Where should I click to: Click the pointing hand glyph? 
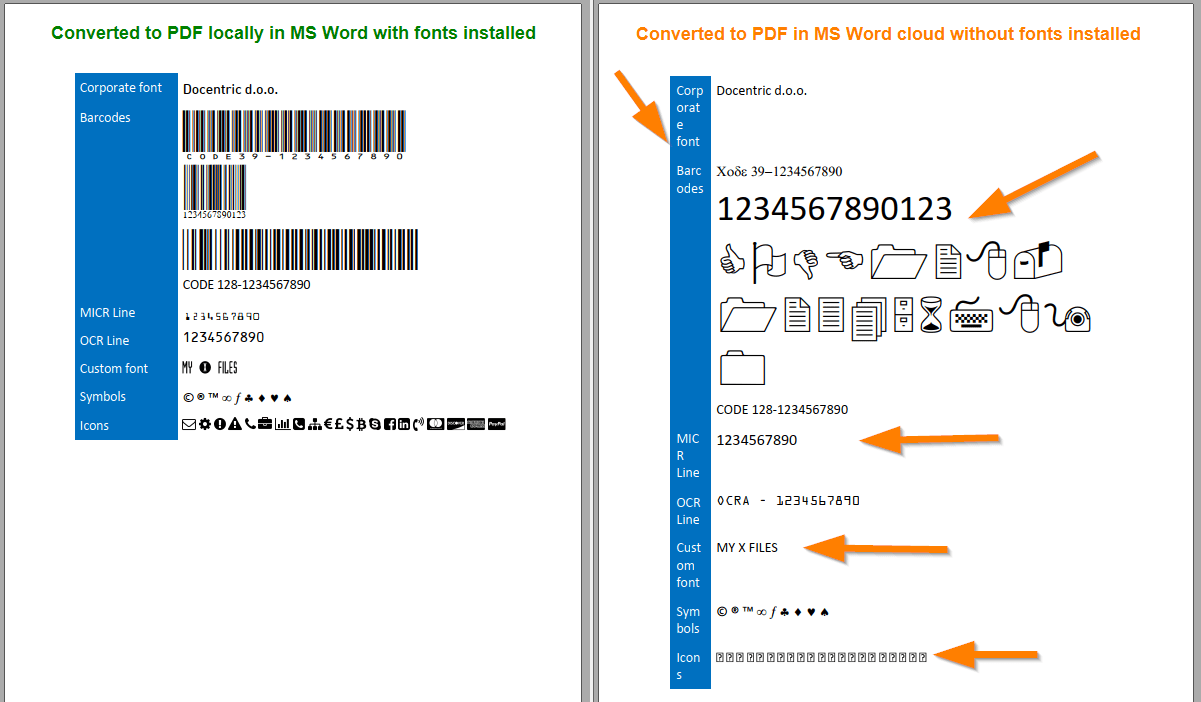[845, 261]
